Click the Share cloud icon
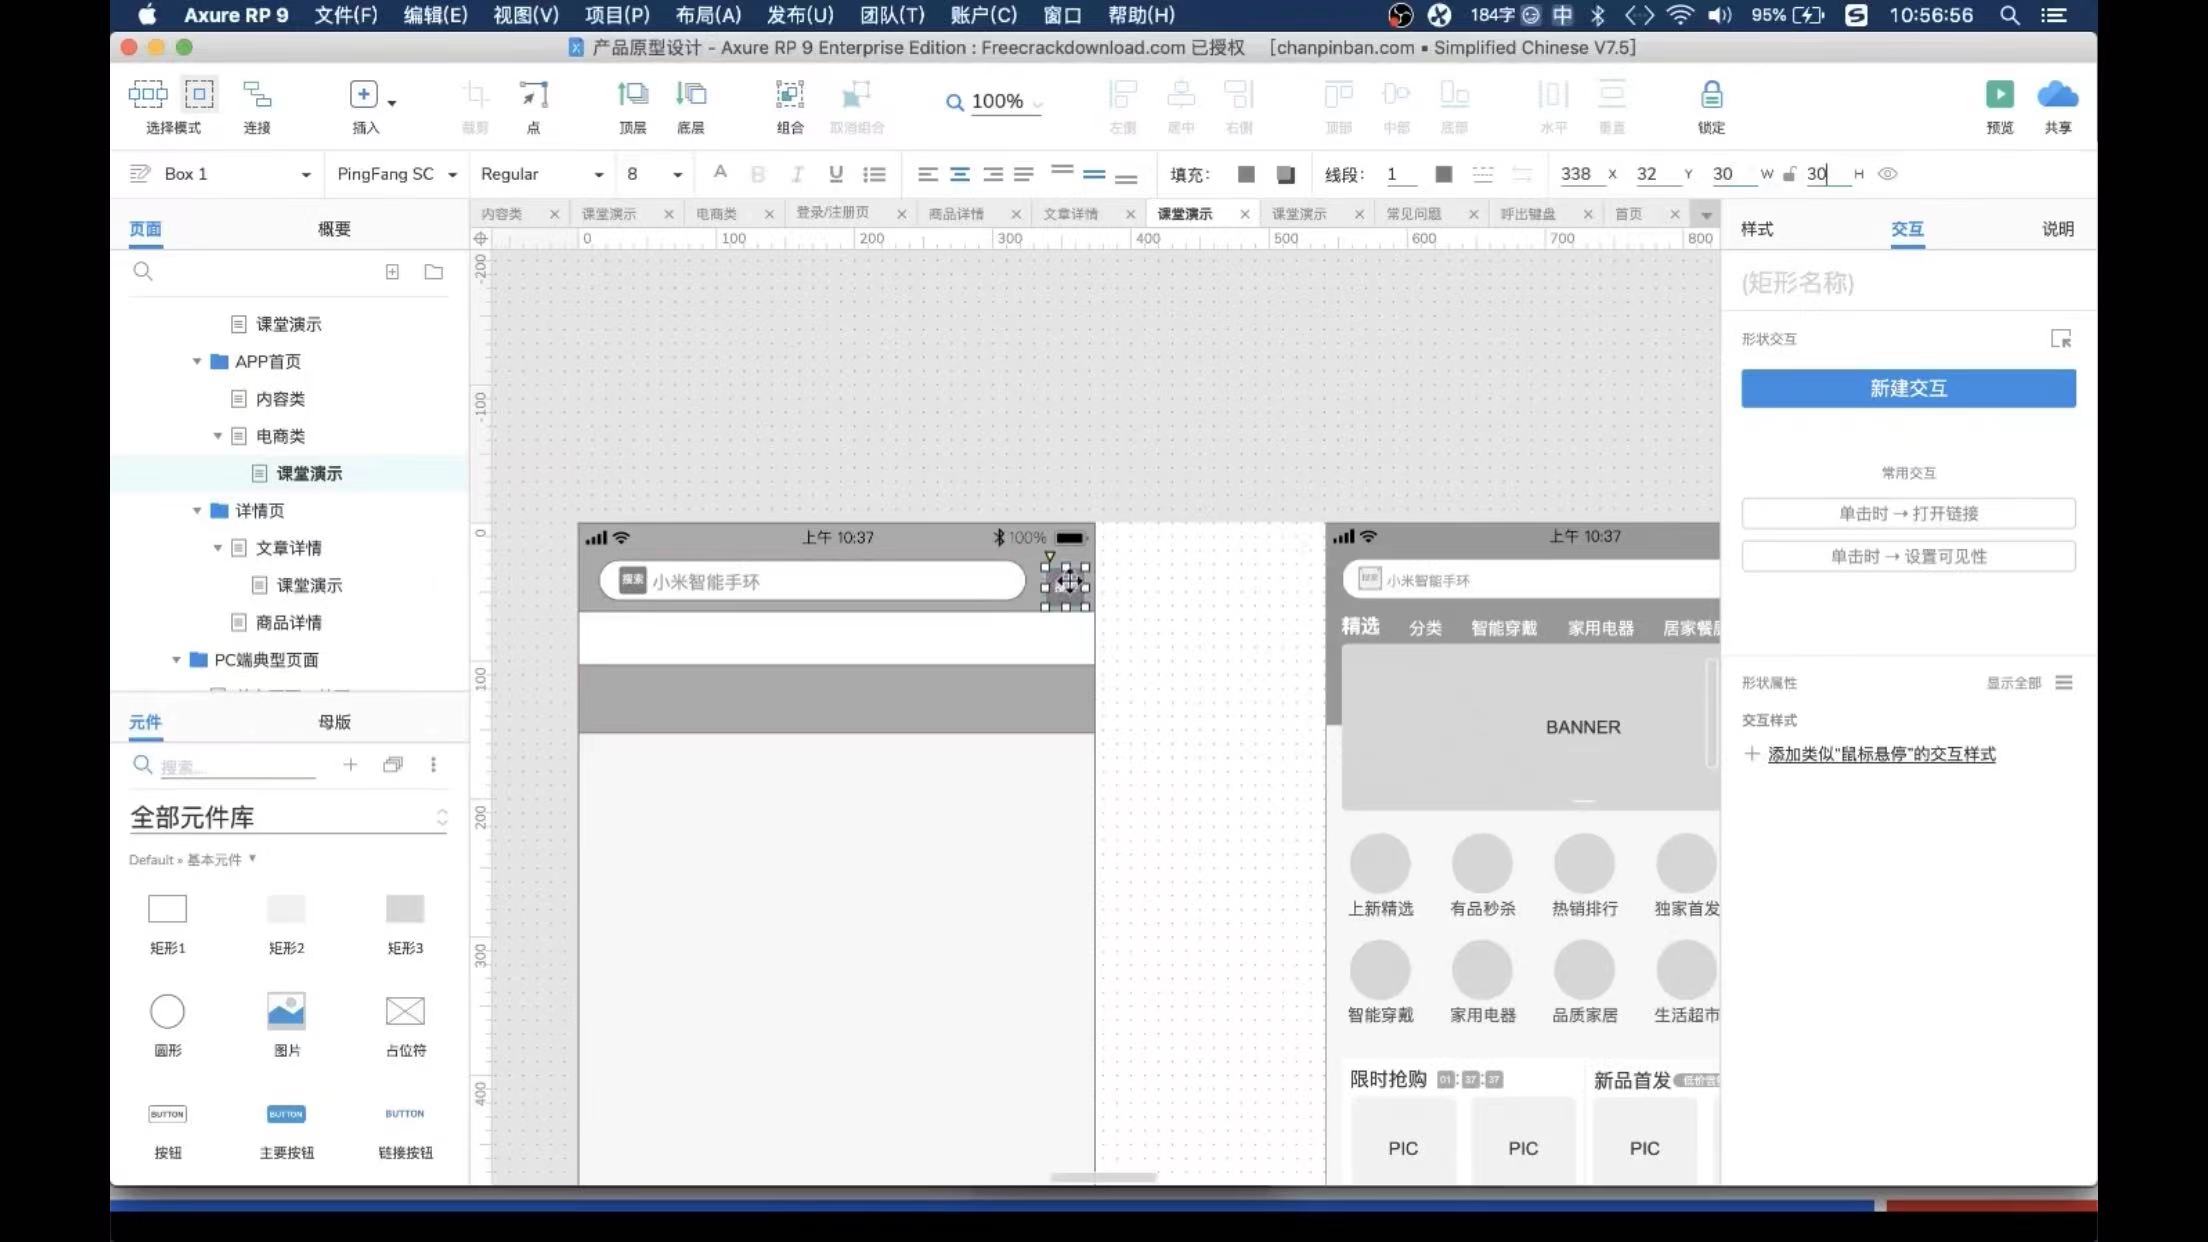The image size is (2208, 1242). coord(2057,95)
